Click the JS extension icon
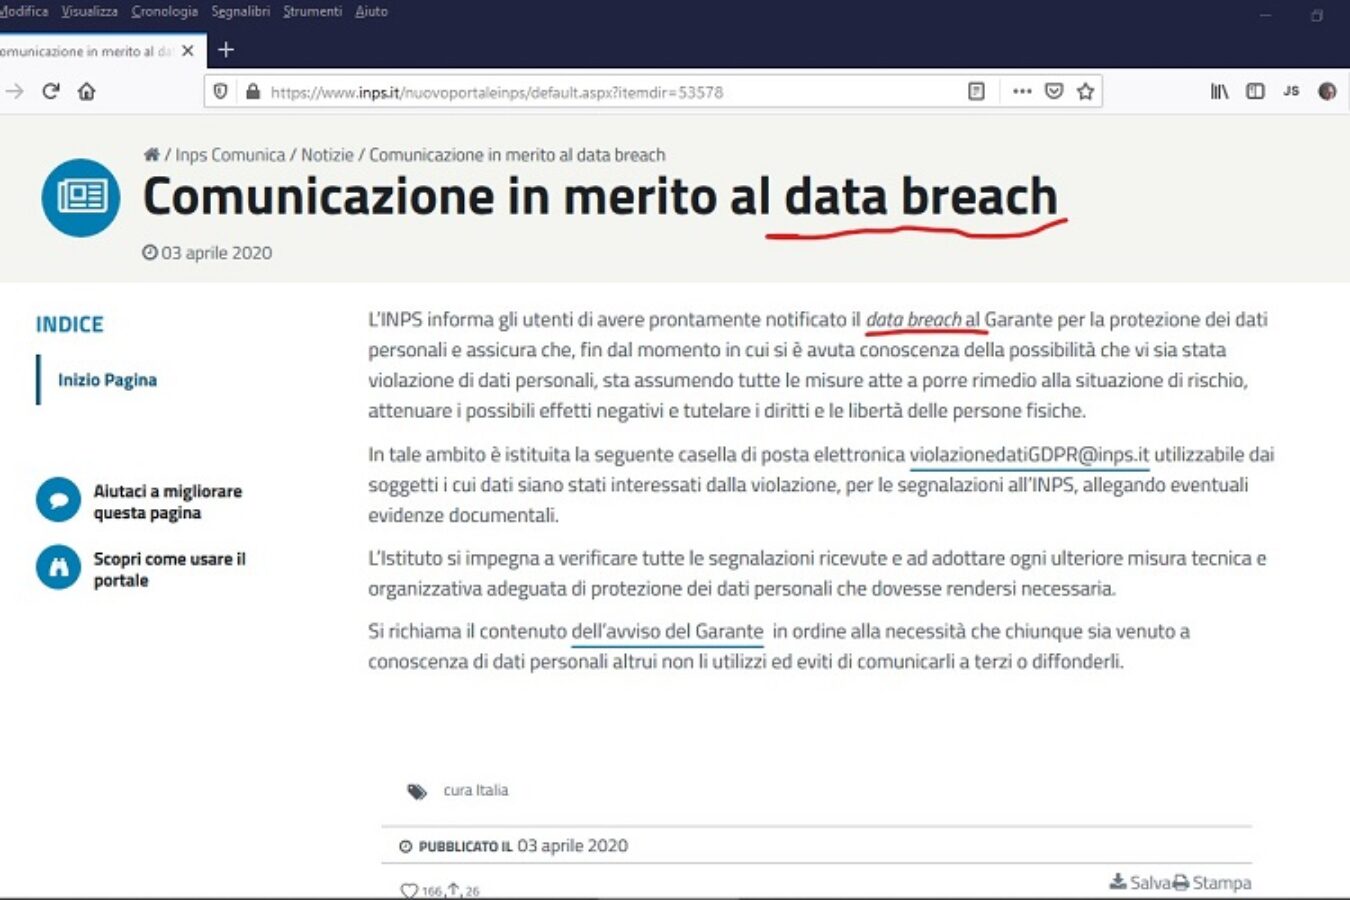Screen dimensions: 1350x900 (x=1291, y=91)
